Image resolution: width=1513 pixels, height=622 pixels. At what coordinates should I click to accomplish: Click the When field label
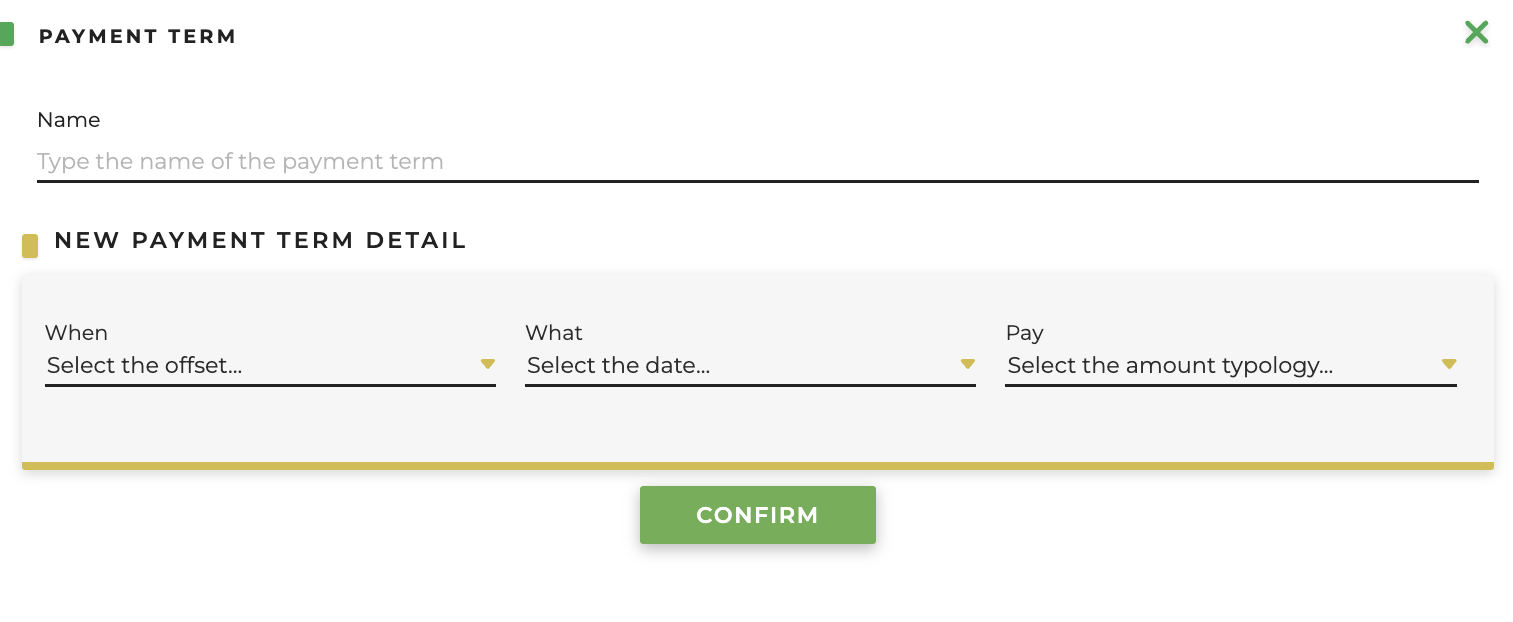pyautogui.click(x=76, y=333)
